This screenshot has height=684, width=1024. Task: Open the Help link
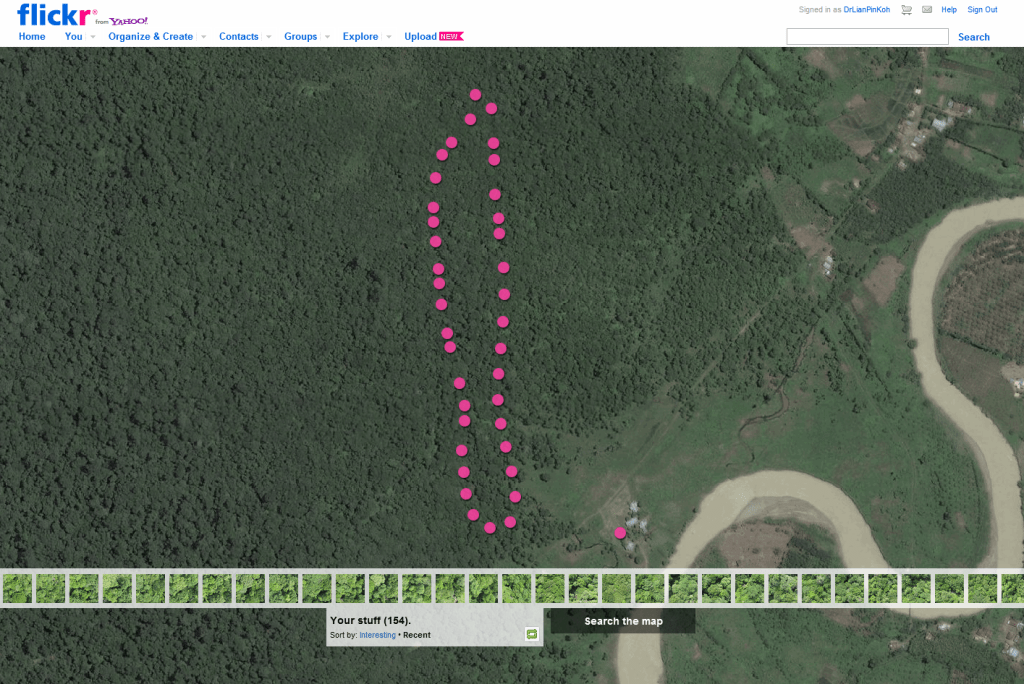point(949,10)
